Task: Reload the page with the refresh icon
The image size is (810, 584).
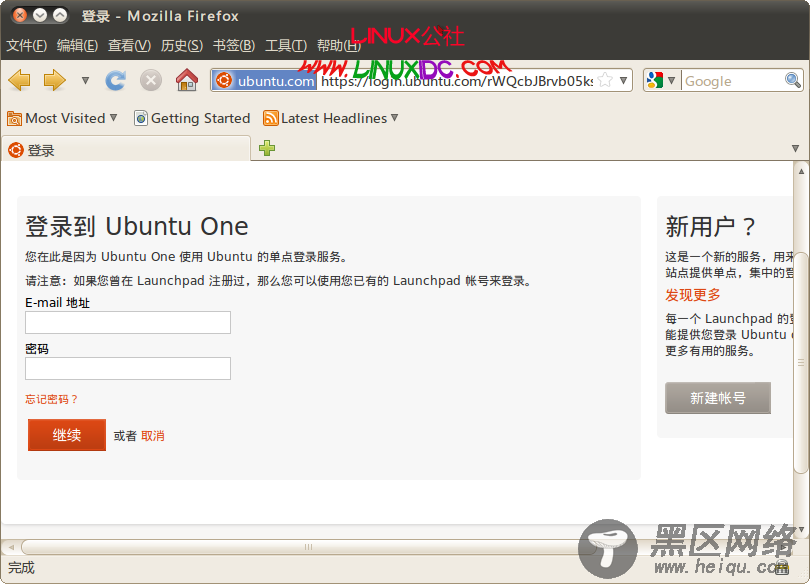Action: pyautogui.click(x=115, y=81)
